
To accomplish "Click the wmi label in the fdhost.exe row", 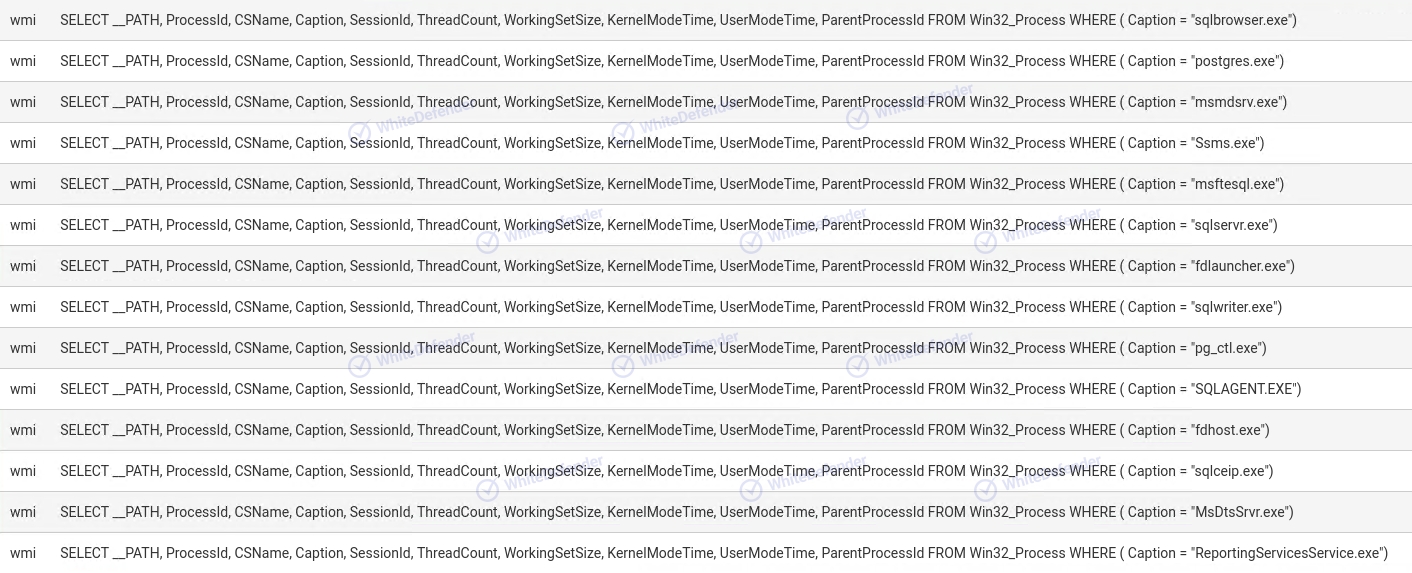I will click(23, 430).
